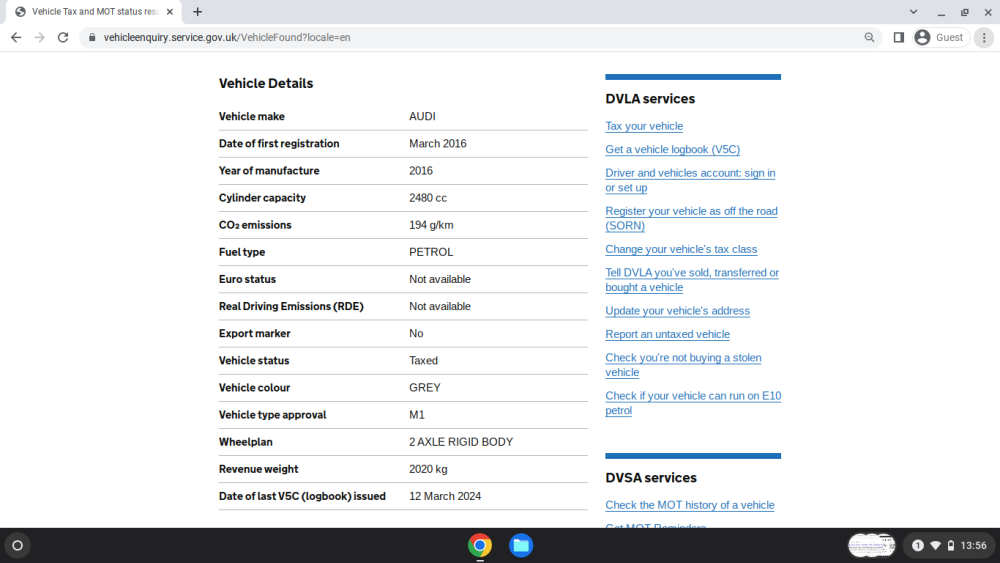Select the 2480 cc cylinder capacity value
The image size is (1000, 563).
pyautogui.click(x=428, y=198)
